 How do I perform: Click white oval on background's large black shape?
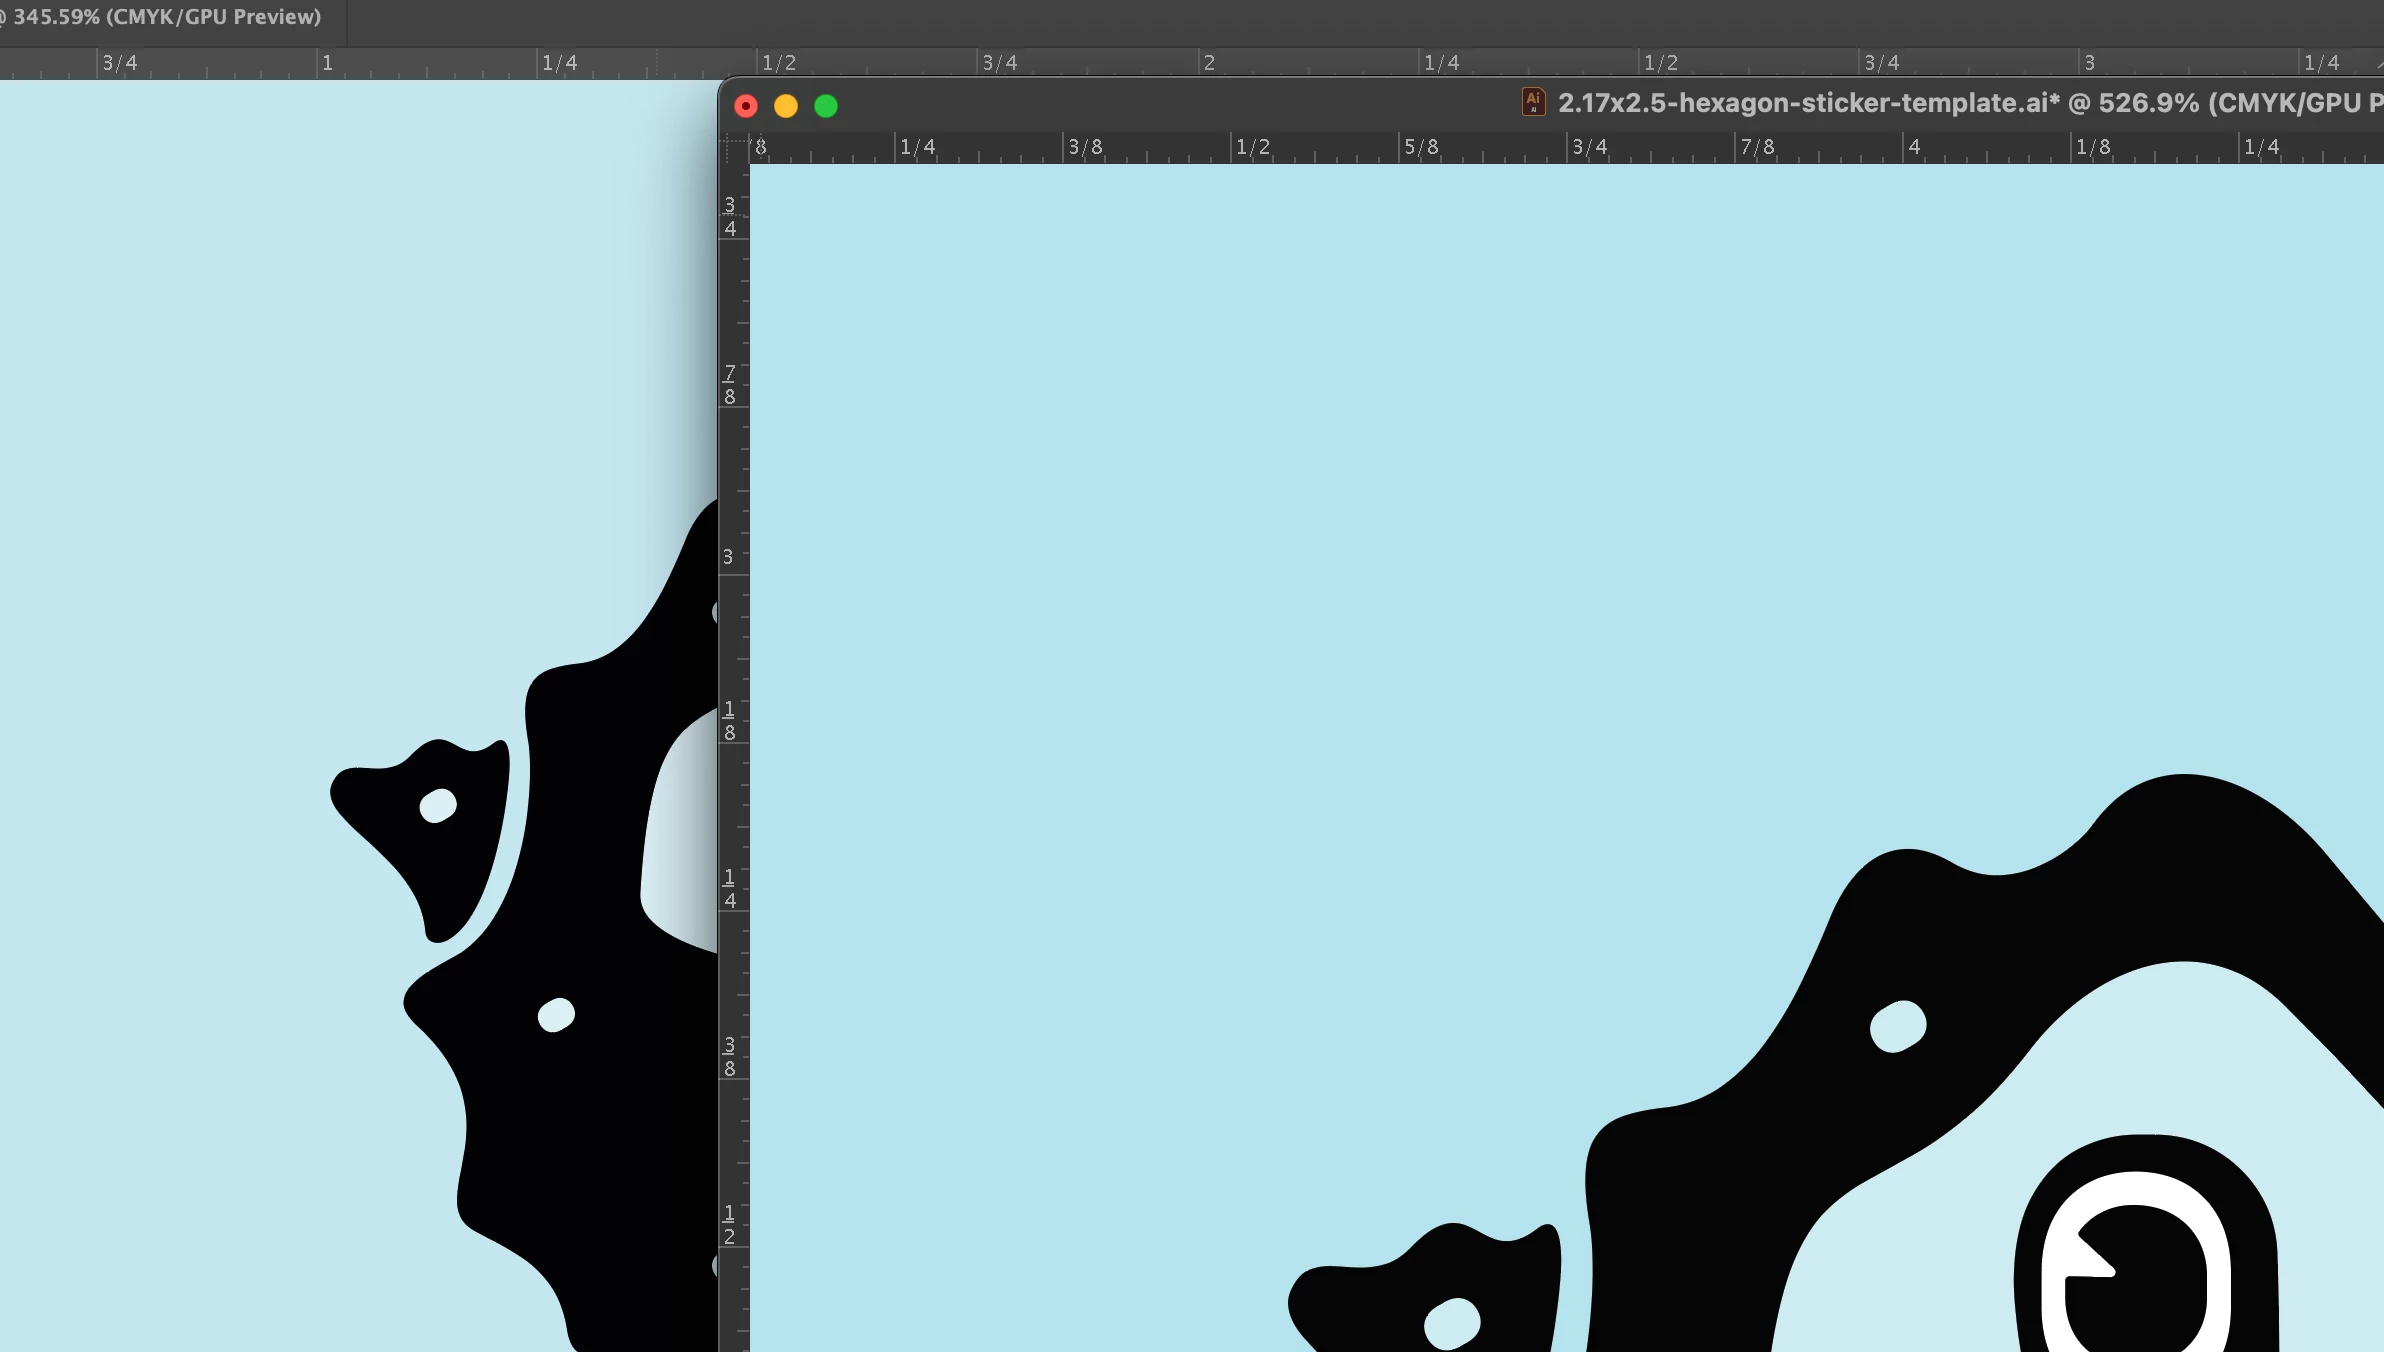tap(556, 1014)
